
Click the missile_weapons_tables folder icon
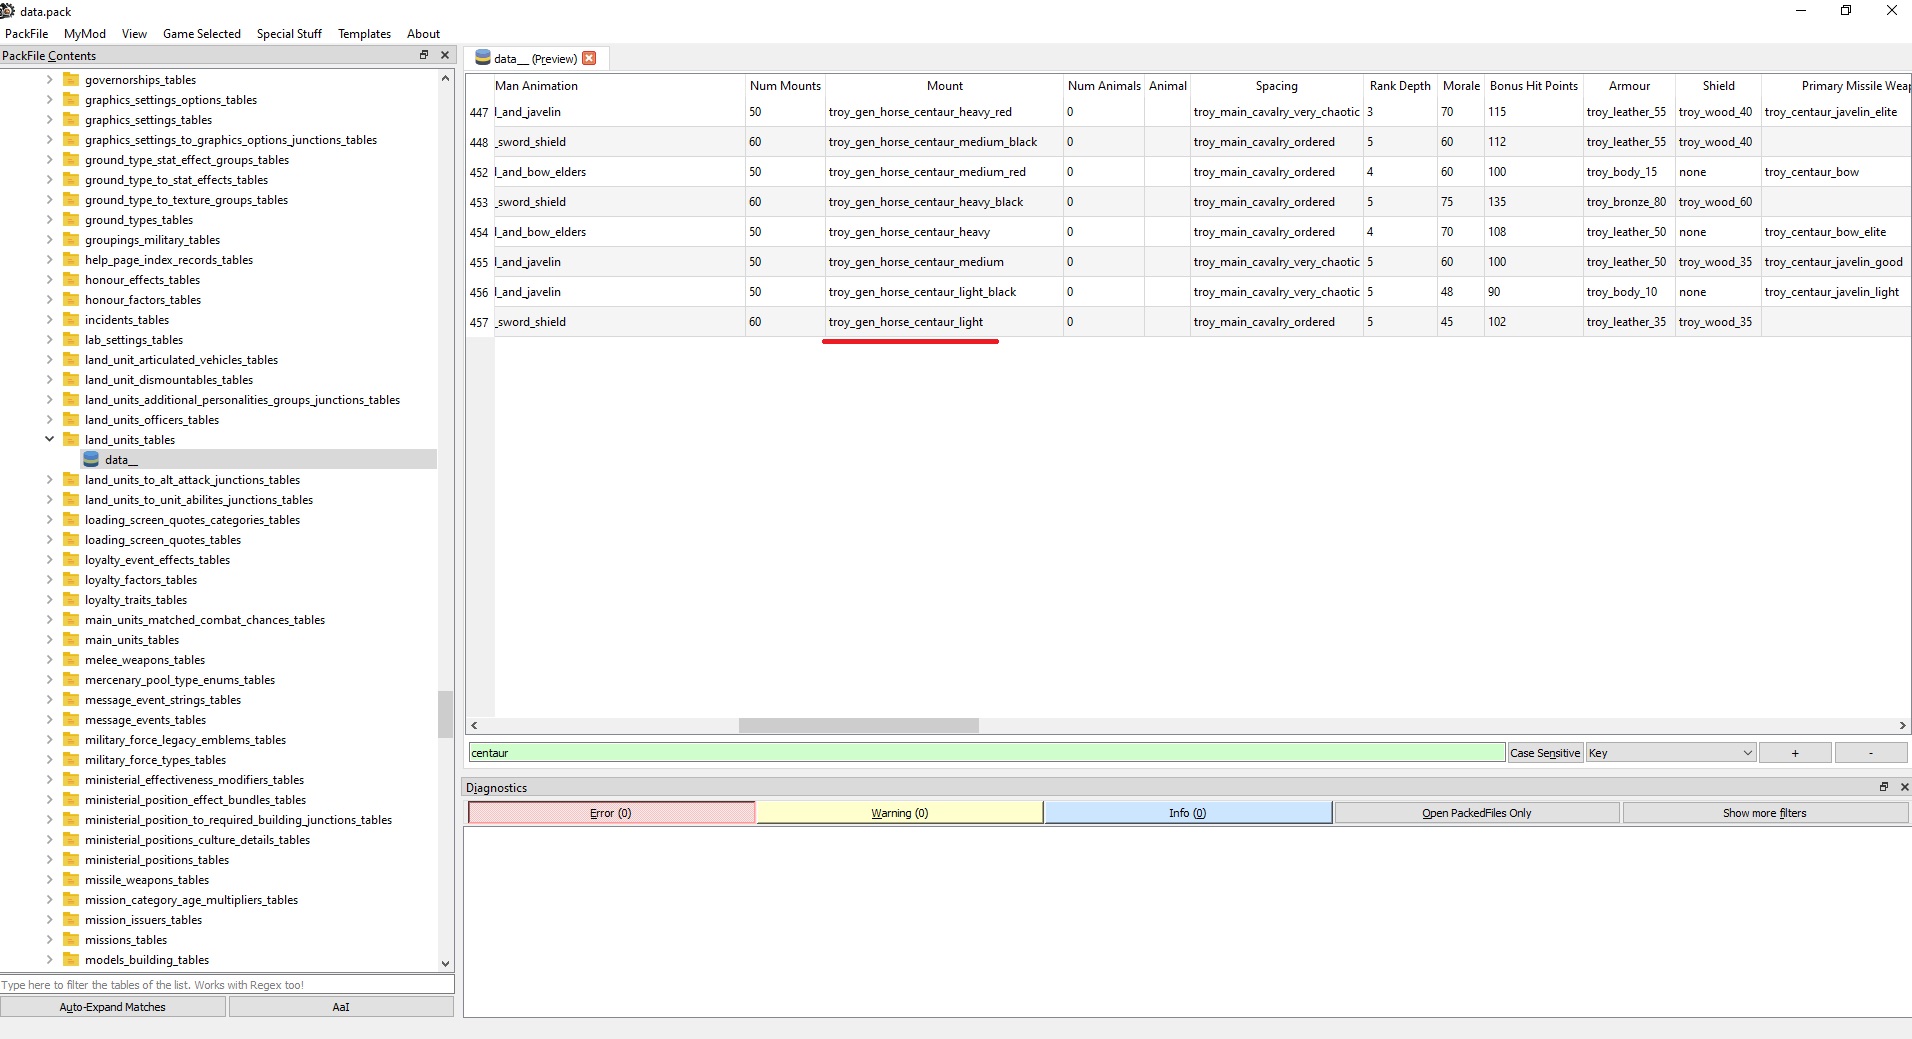coord(71,879)
